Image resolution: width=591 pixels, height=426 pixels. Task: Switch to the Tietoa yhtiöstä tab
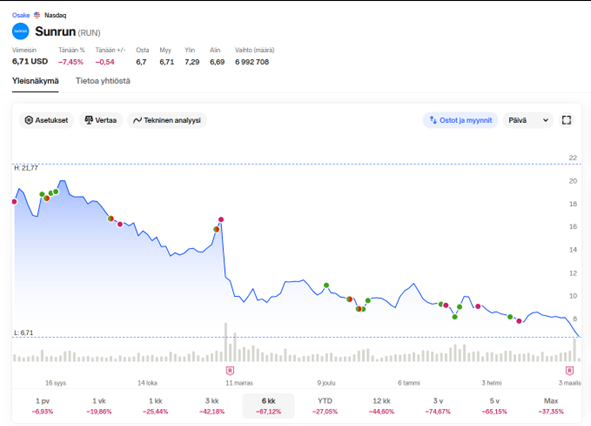click(x=103, y=81)
